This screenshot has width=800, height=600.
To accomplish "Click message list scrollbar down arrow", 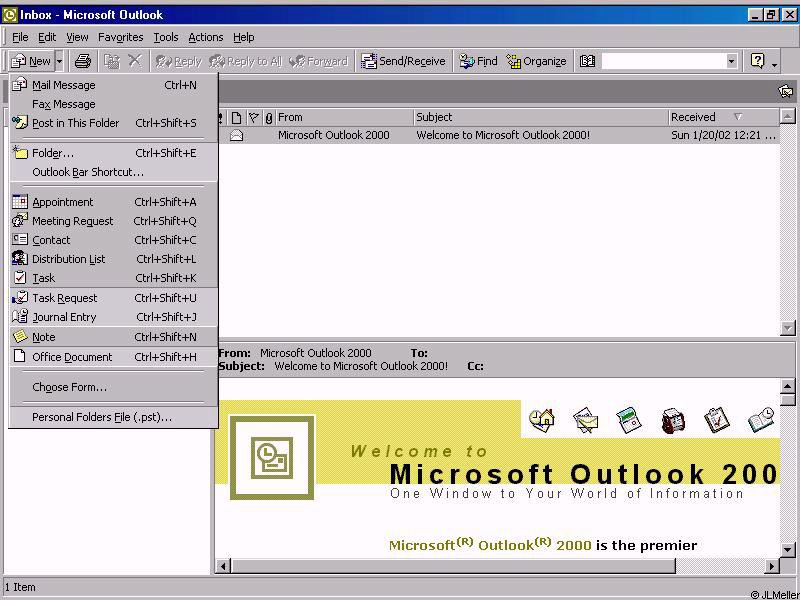I will click(787, 328).
